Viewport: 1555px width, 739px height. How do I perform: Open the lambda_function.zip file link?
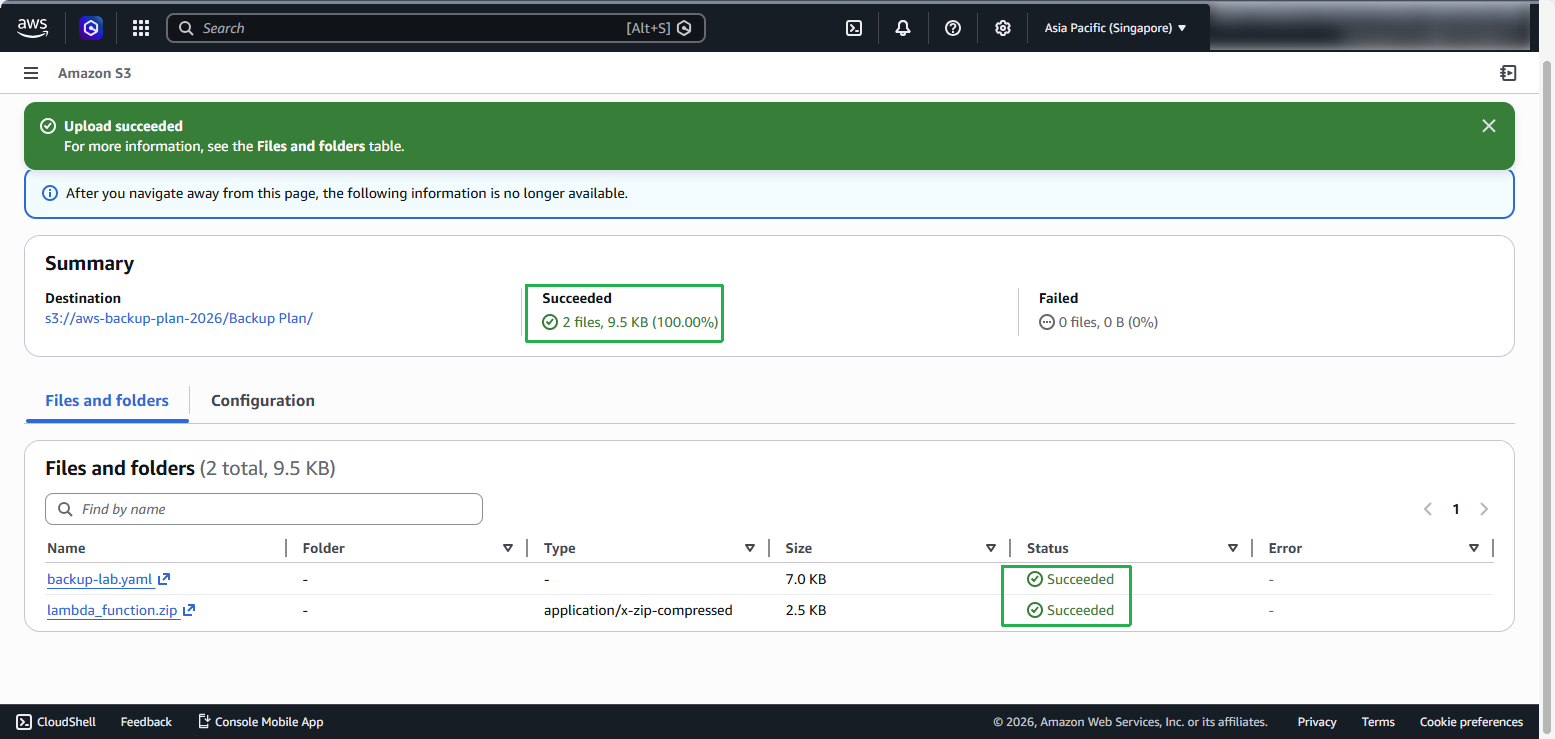click(113, 610)
